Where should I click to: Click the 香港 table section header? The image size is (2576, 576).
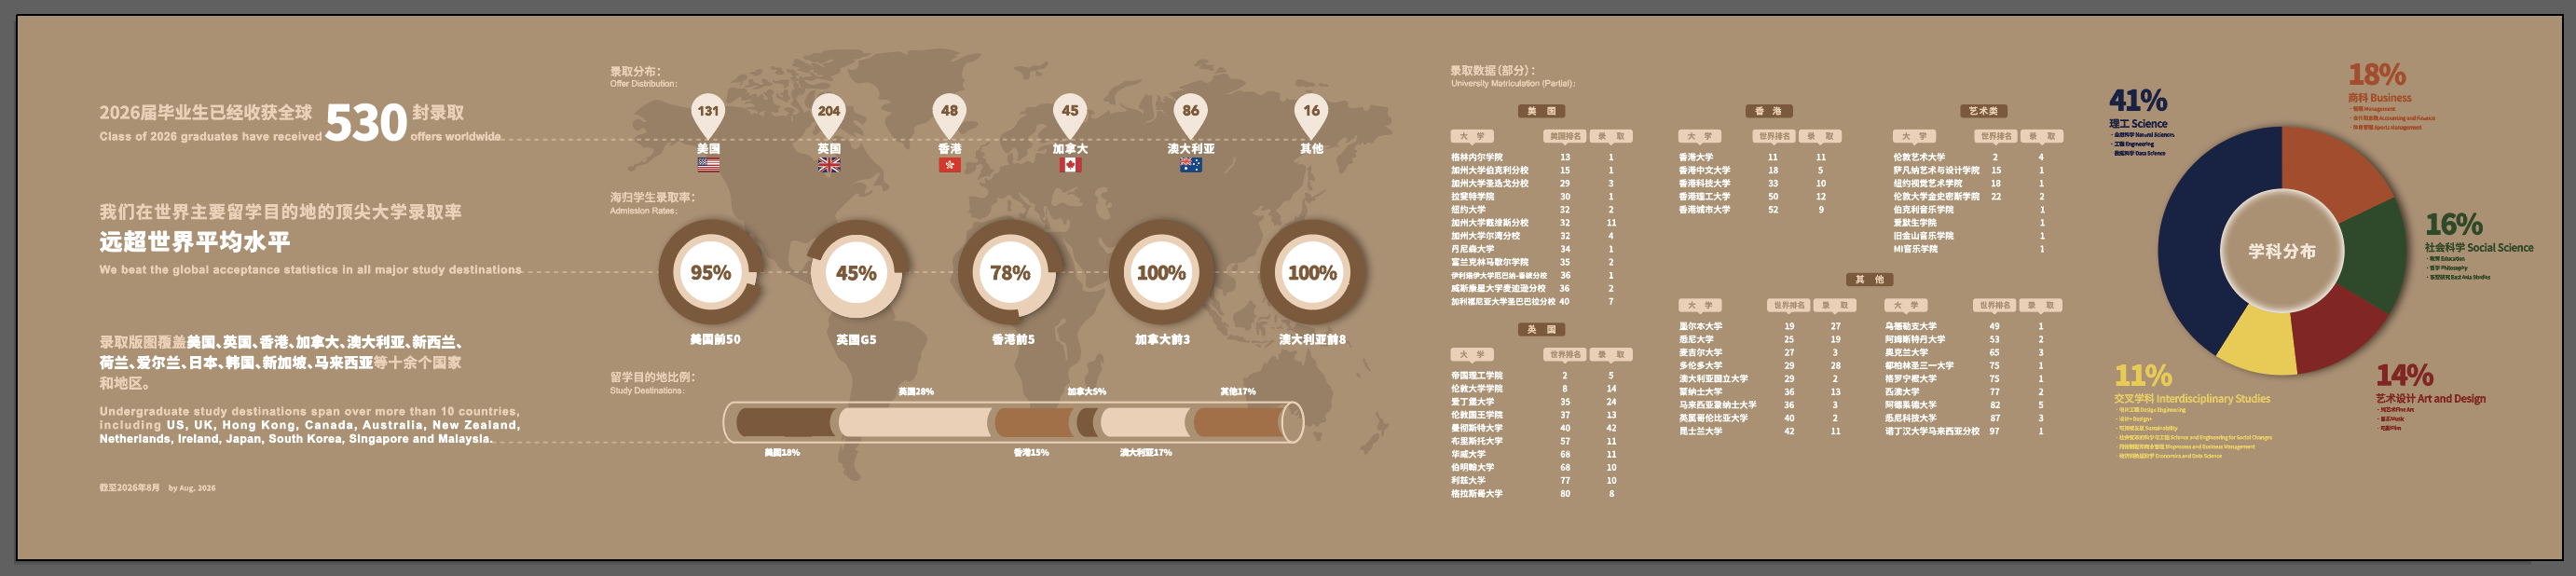(x=1769, y=111)
